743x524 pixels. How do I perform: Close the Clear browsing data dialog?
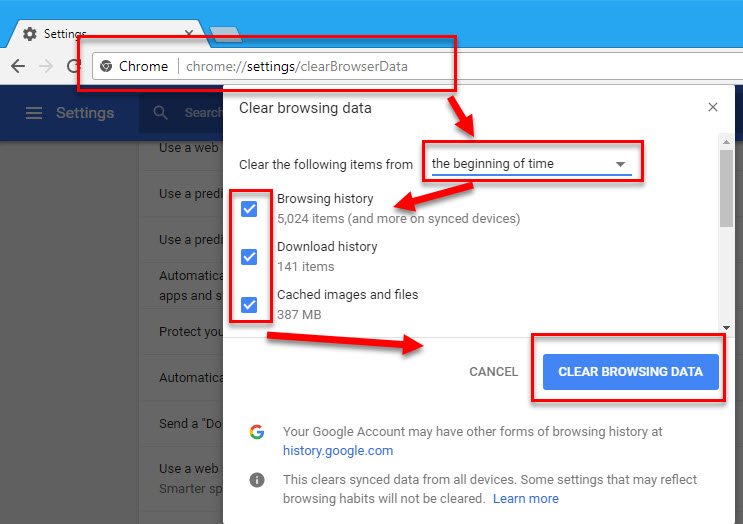tap(712, 108)
